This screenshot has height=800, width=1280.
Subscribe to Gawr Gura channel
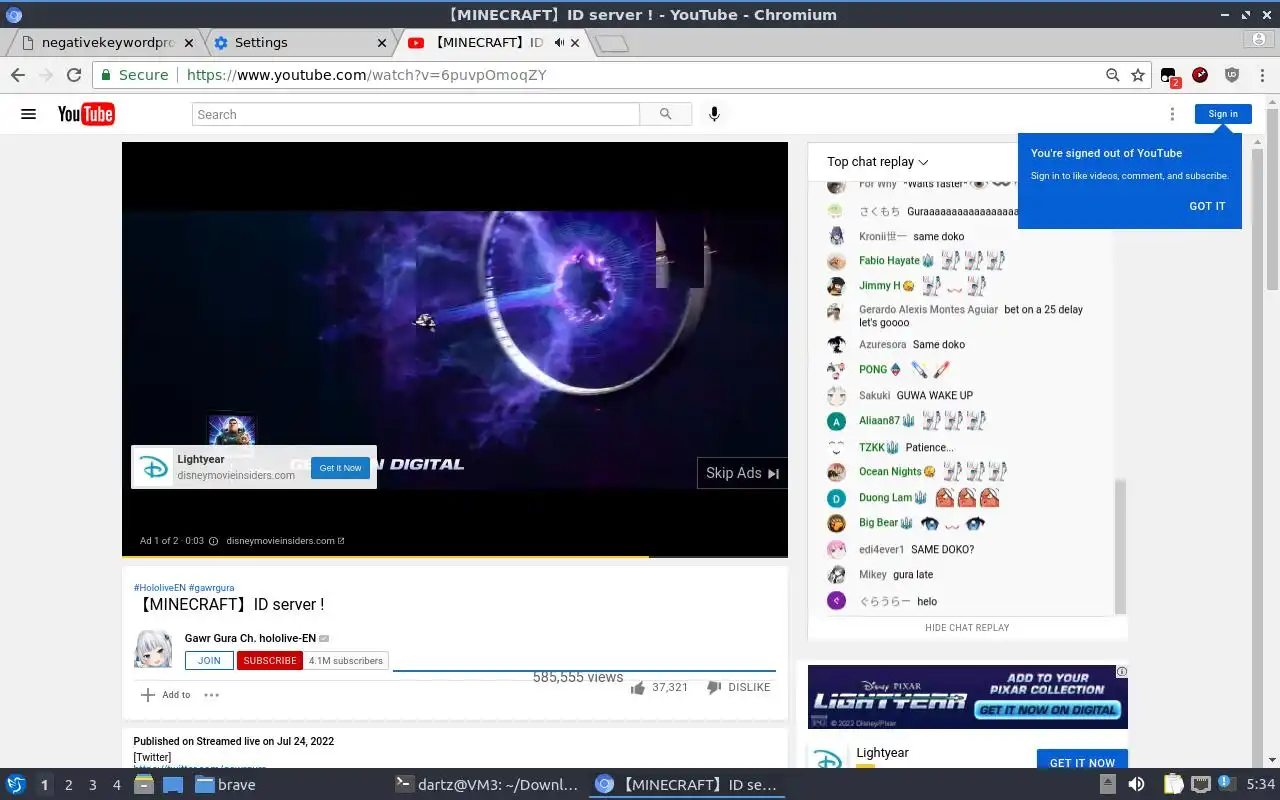pyautogui.click(x=270, y=660)
